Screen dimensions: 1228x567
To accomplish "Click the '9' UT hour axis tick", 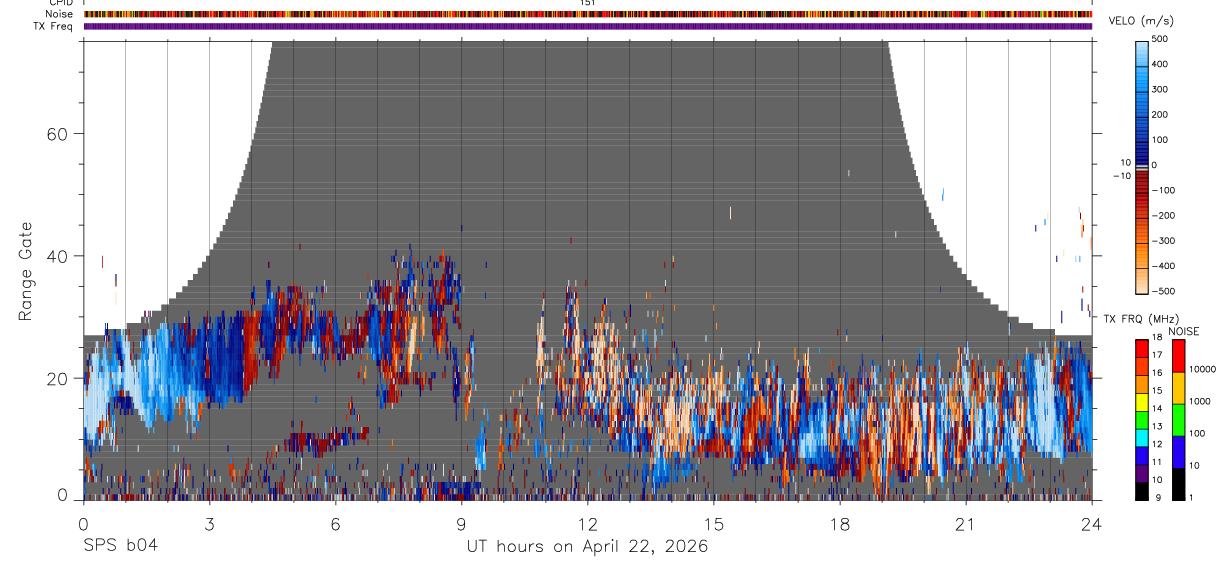I will click(461, 524).
